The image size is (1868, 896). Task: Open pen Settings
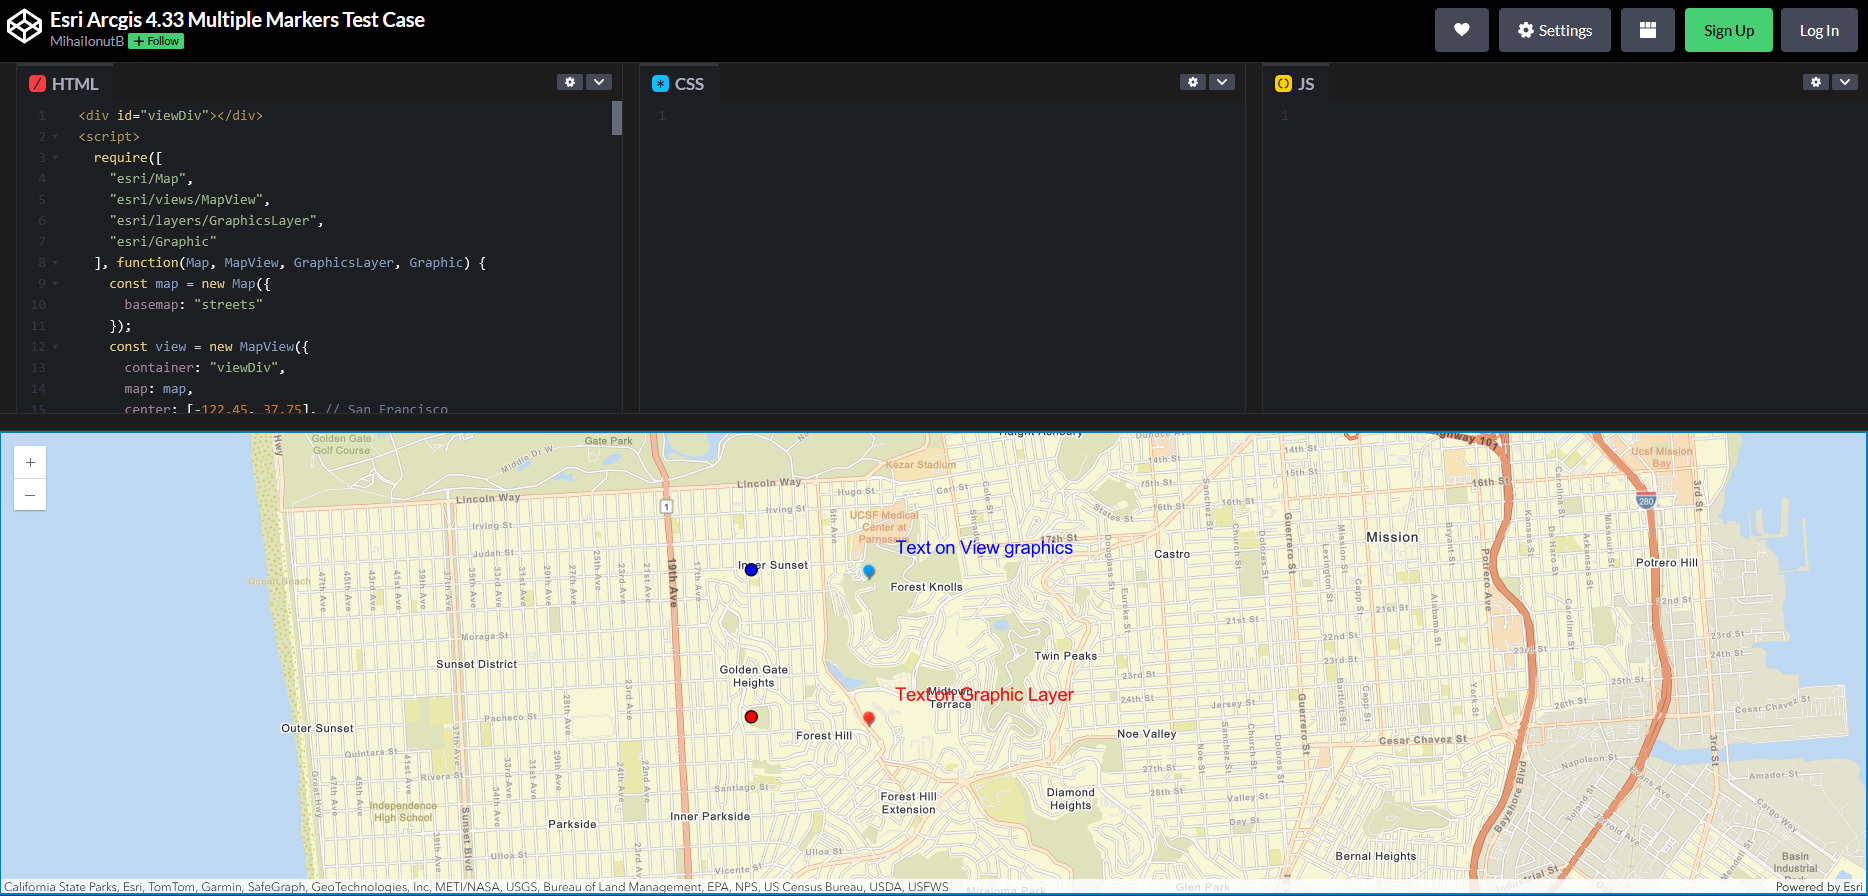[1554, 30]
